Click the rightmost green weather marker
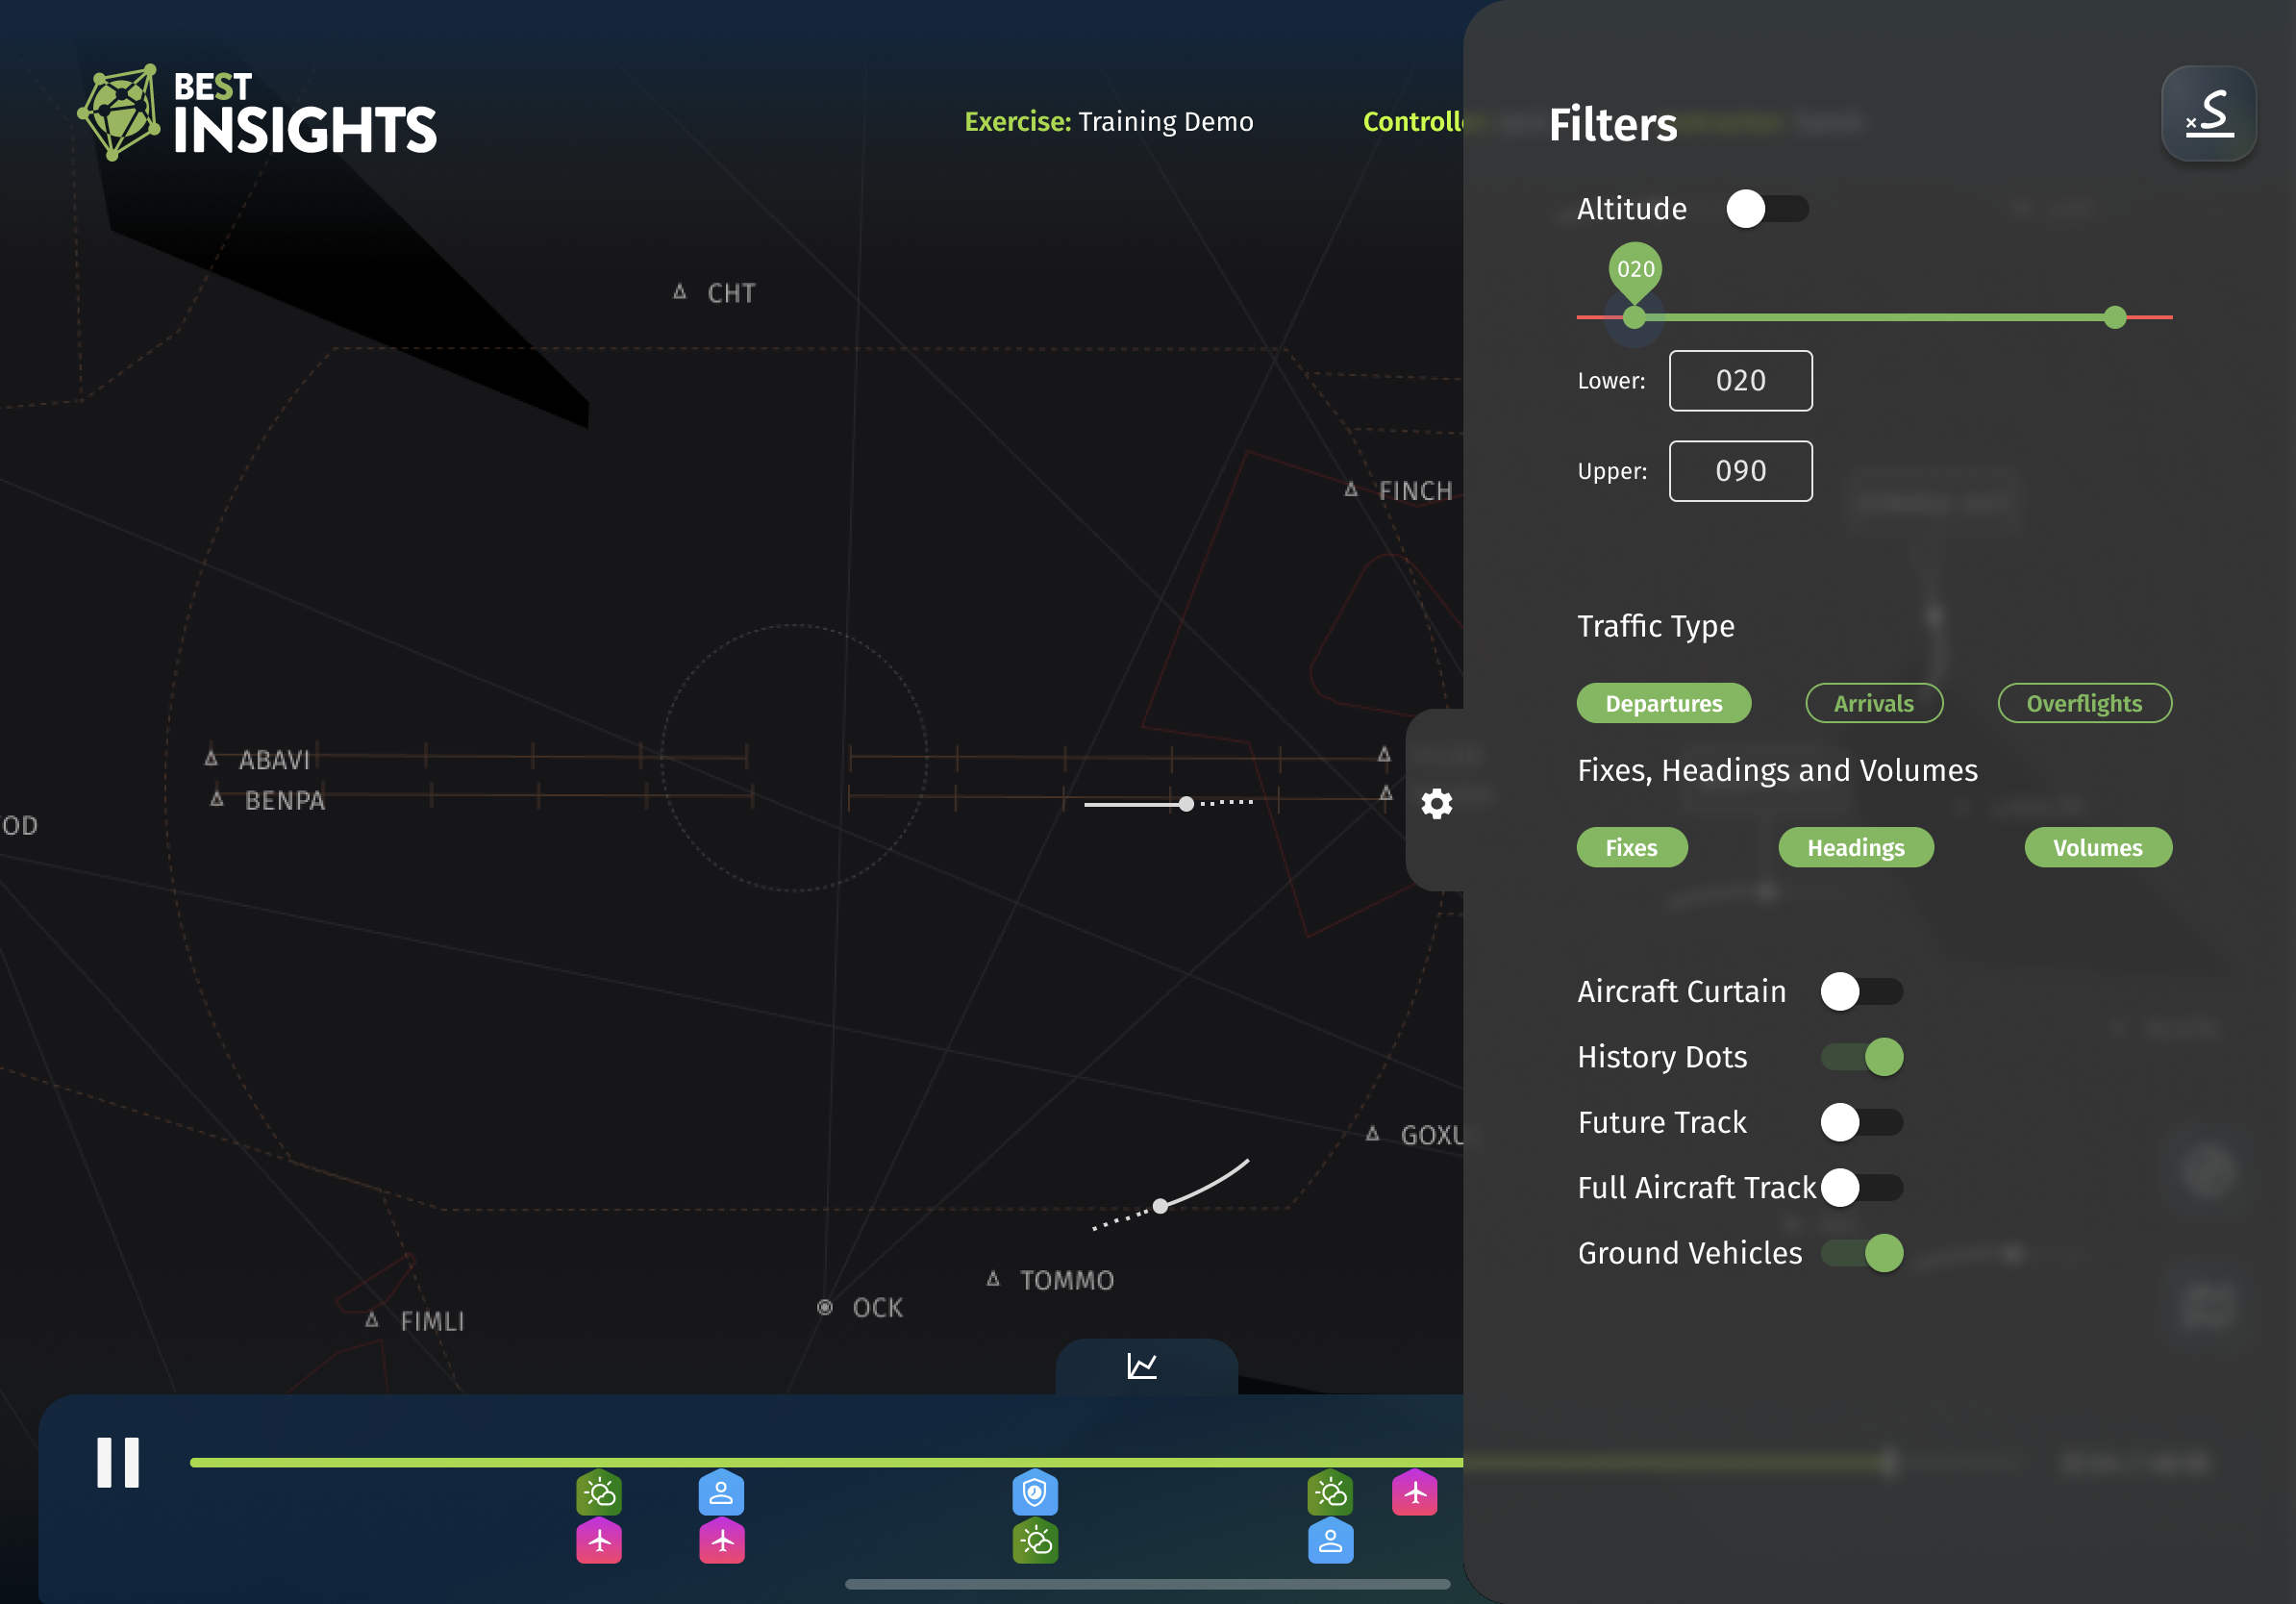 coord(1330,1493)
